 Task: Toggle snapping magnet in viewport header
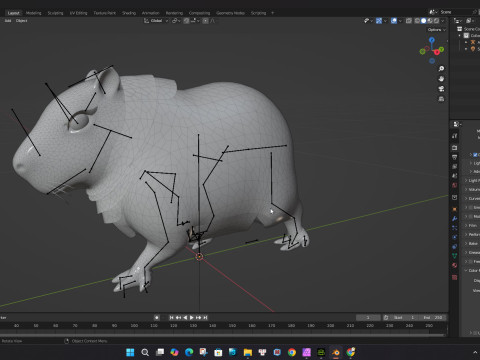coord(186,21)
